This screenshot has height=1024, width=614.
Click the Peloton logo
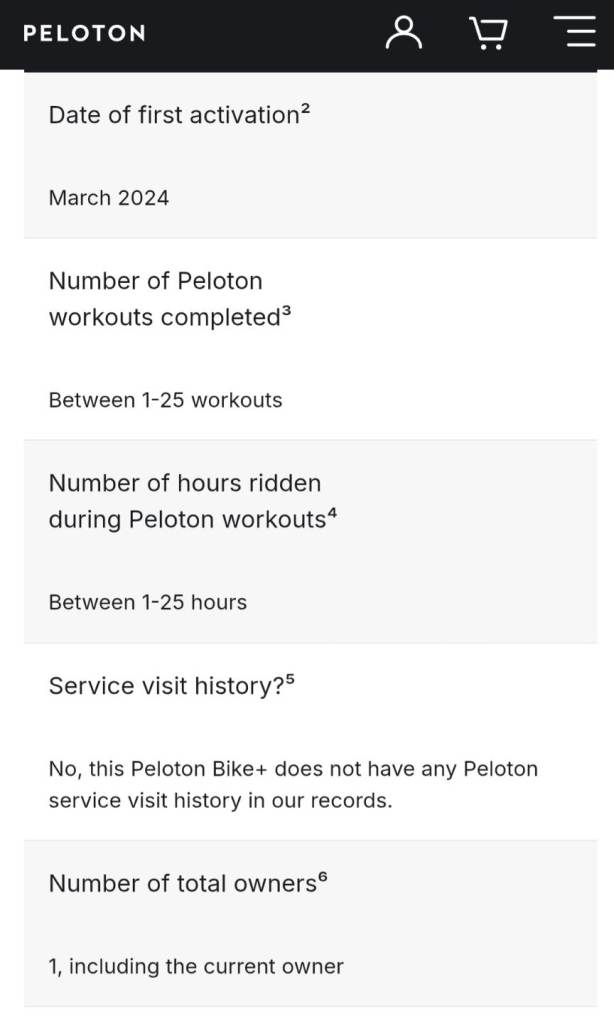(84, 33)
